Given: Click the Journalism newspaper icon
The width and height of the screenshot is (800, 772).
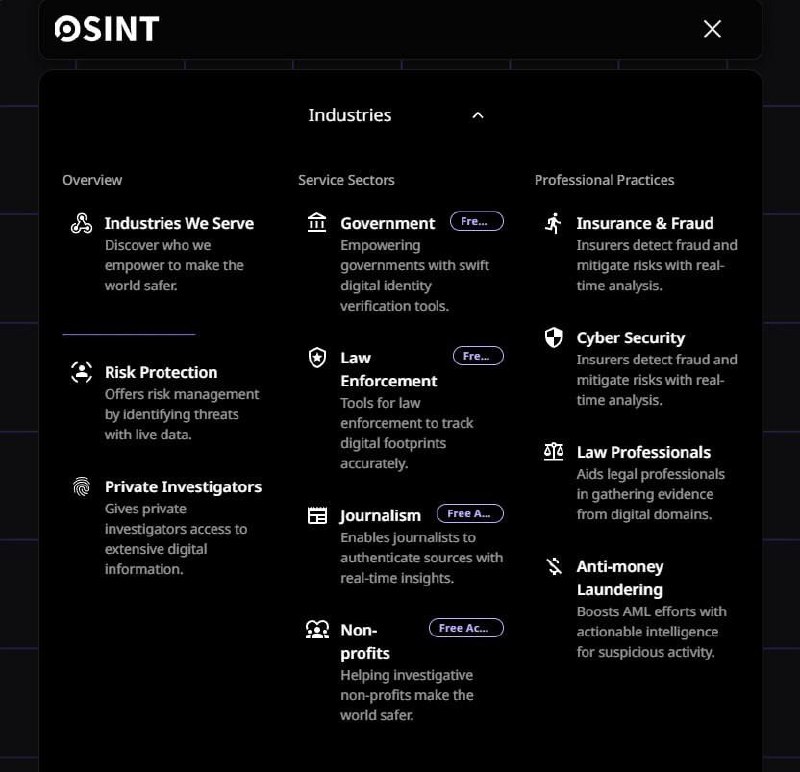Looking at the screenshot, I should click(x=317, y=516).
